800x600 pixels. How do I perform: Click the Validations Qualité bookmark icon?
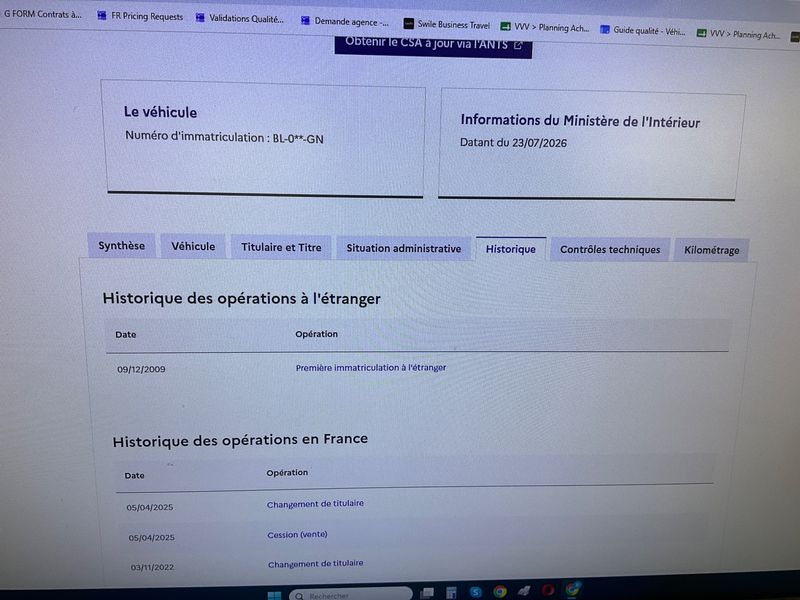pyautogui.click(x=201, y=18)
